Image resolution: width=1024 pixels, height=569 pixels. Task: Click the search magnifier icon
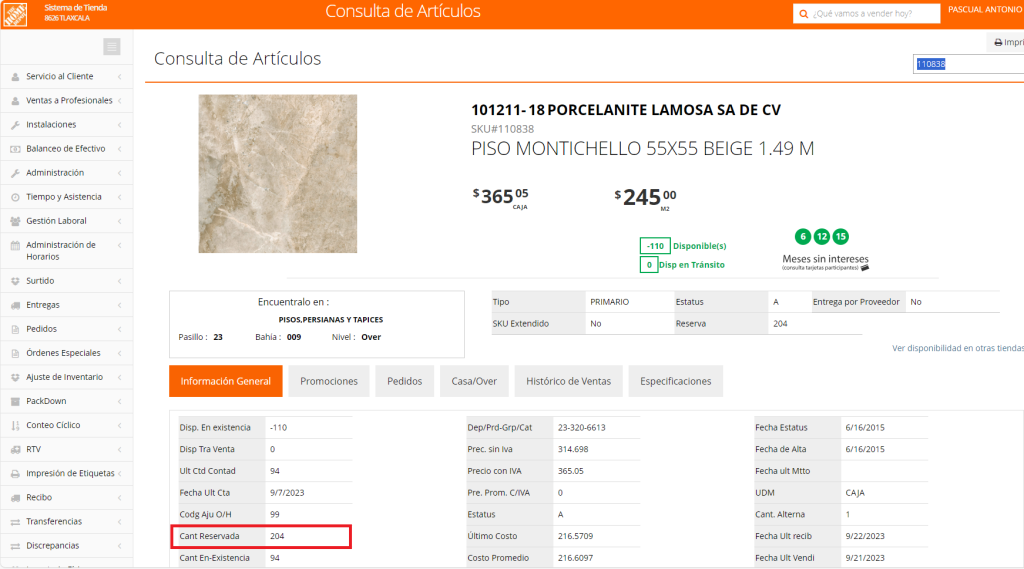pyautogui.click(x=804, y=14)
